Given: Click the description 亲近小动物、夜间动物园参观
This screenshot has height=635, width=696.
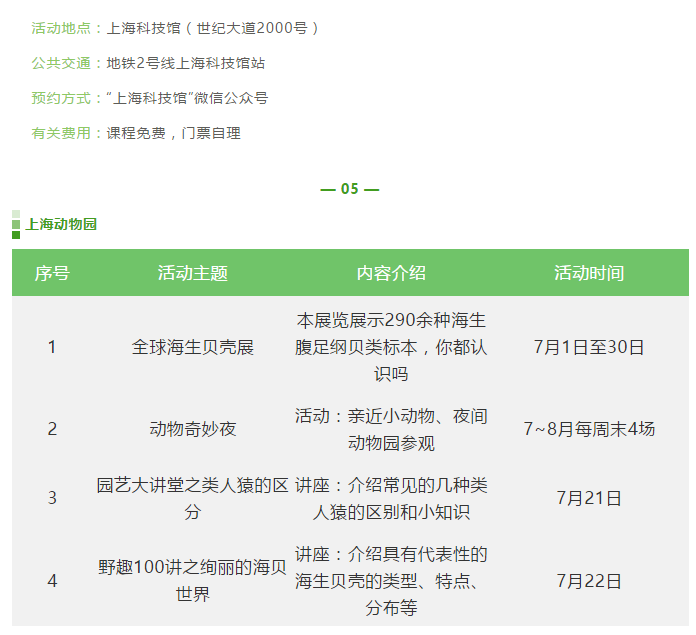Looking at the screenshot, I should (391, 430).
